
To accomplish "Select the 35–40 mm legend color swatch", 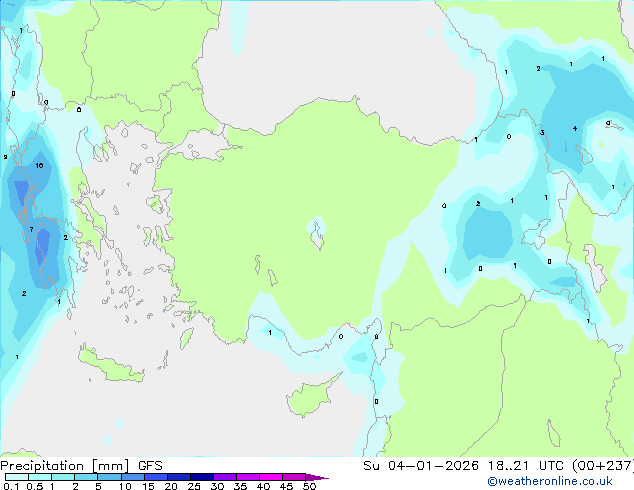I will point(247,477).
